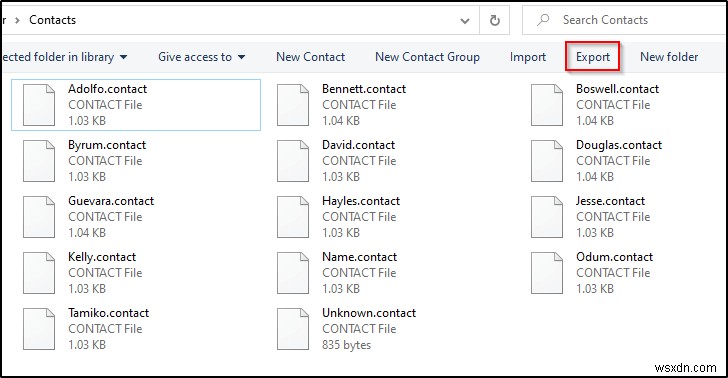
Task: Click the Boswell.contact file name
Action: click(618, 89)
